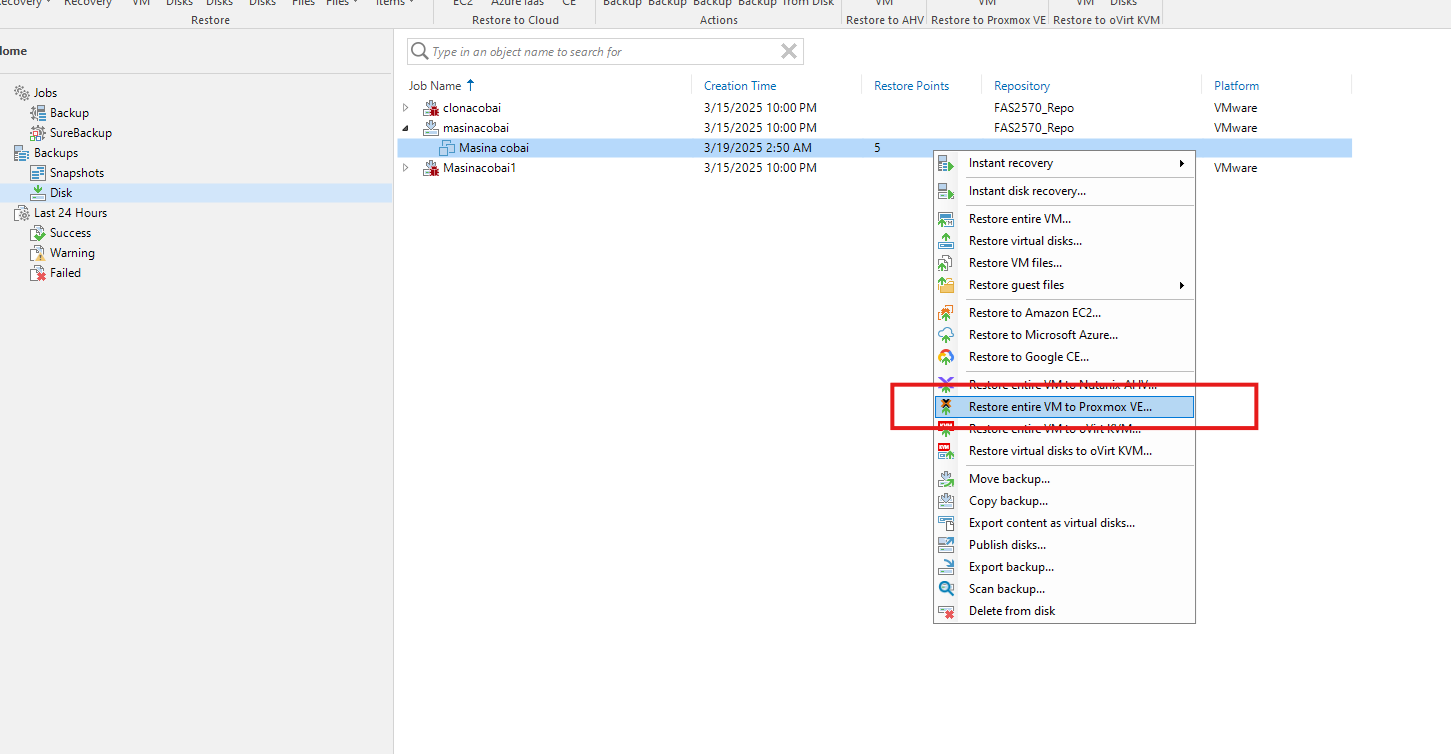Image resolution: width=1451 pixels, height=754 pixels.
Task: Select the Backups node in tree
Action: [56, 153]
